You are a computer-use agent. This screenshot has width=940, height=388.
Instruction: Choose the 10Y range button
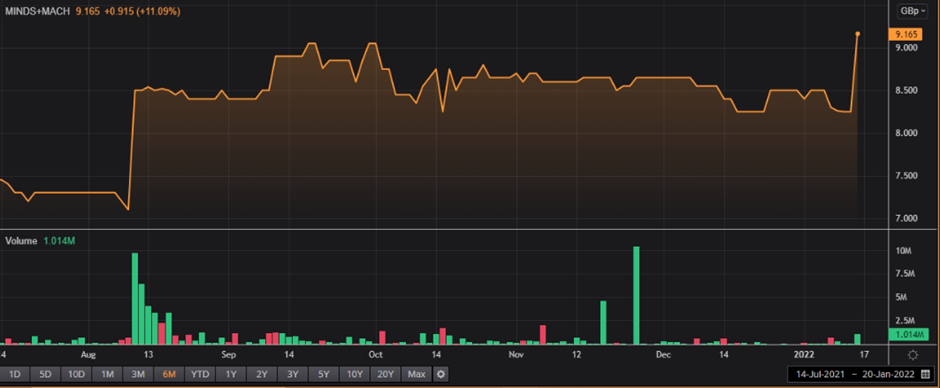(354, 374)
